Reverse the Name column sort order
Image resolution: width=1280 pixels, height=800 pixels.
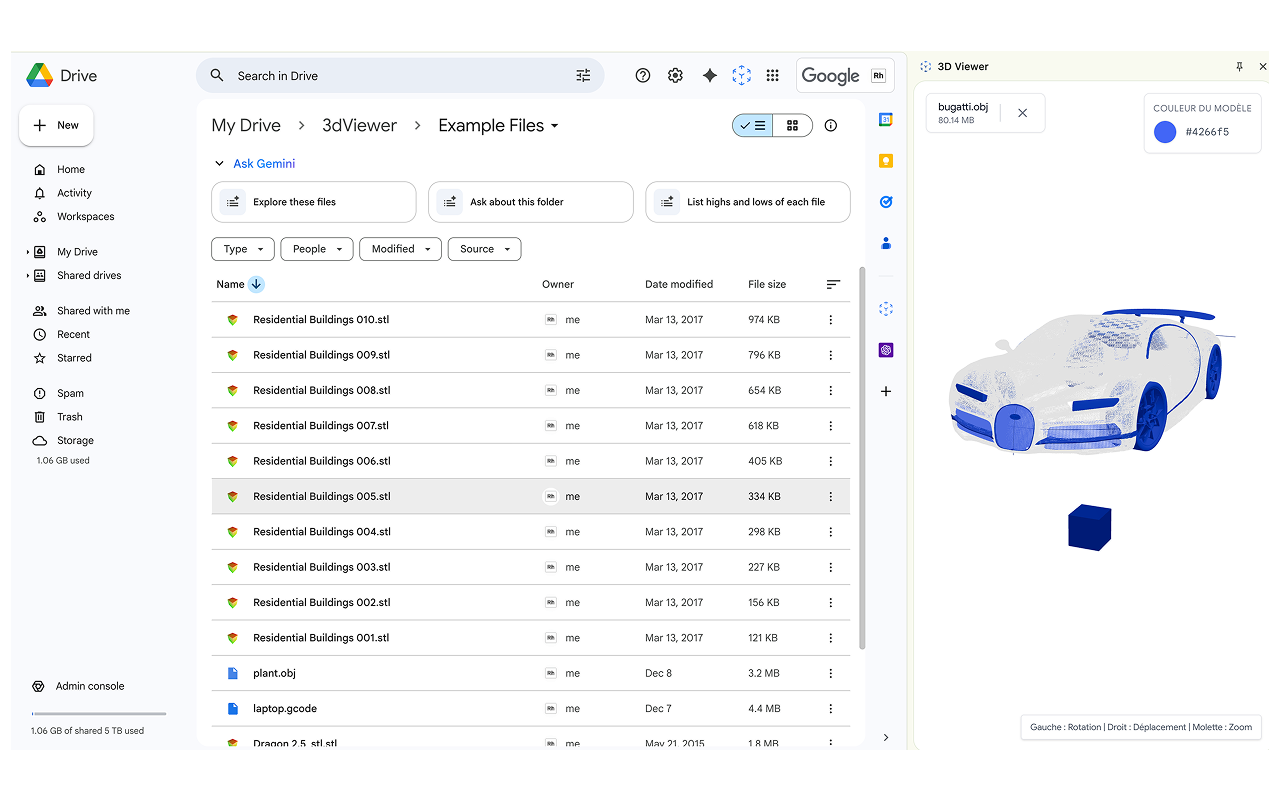[256, 284]
